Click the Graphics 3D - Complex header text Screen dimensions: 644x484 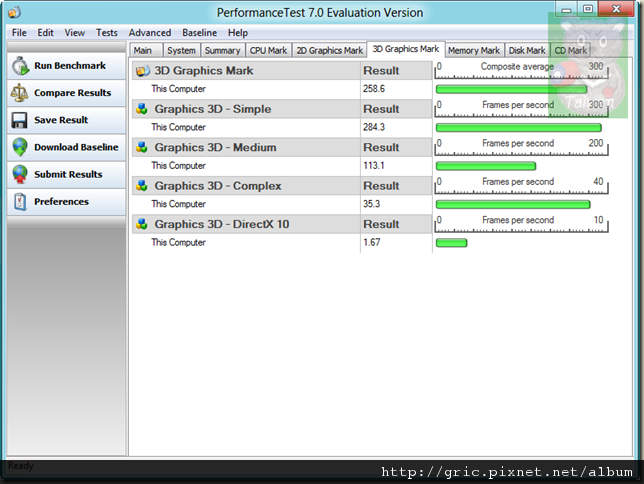[x=218, y=186]
